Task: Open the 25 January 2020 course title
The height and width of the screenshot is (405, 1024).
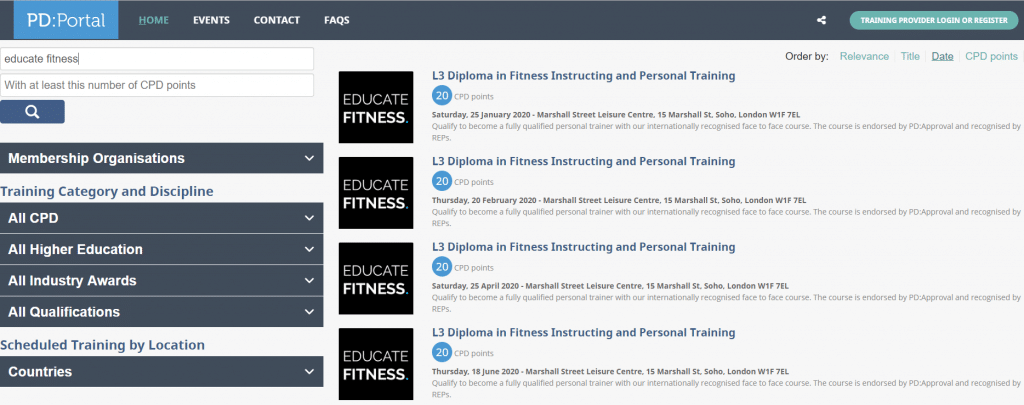Action: 583,76
